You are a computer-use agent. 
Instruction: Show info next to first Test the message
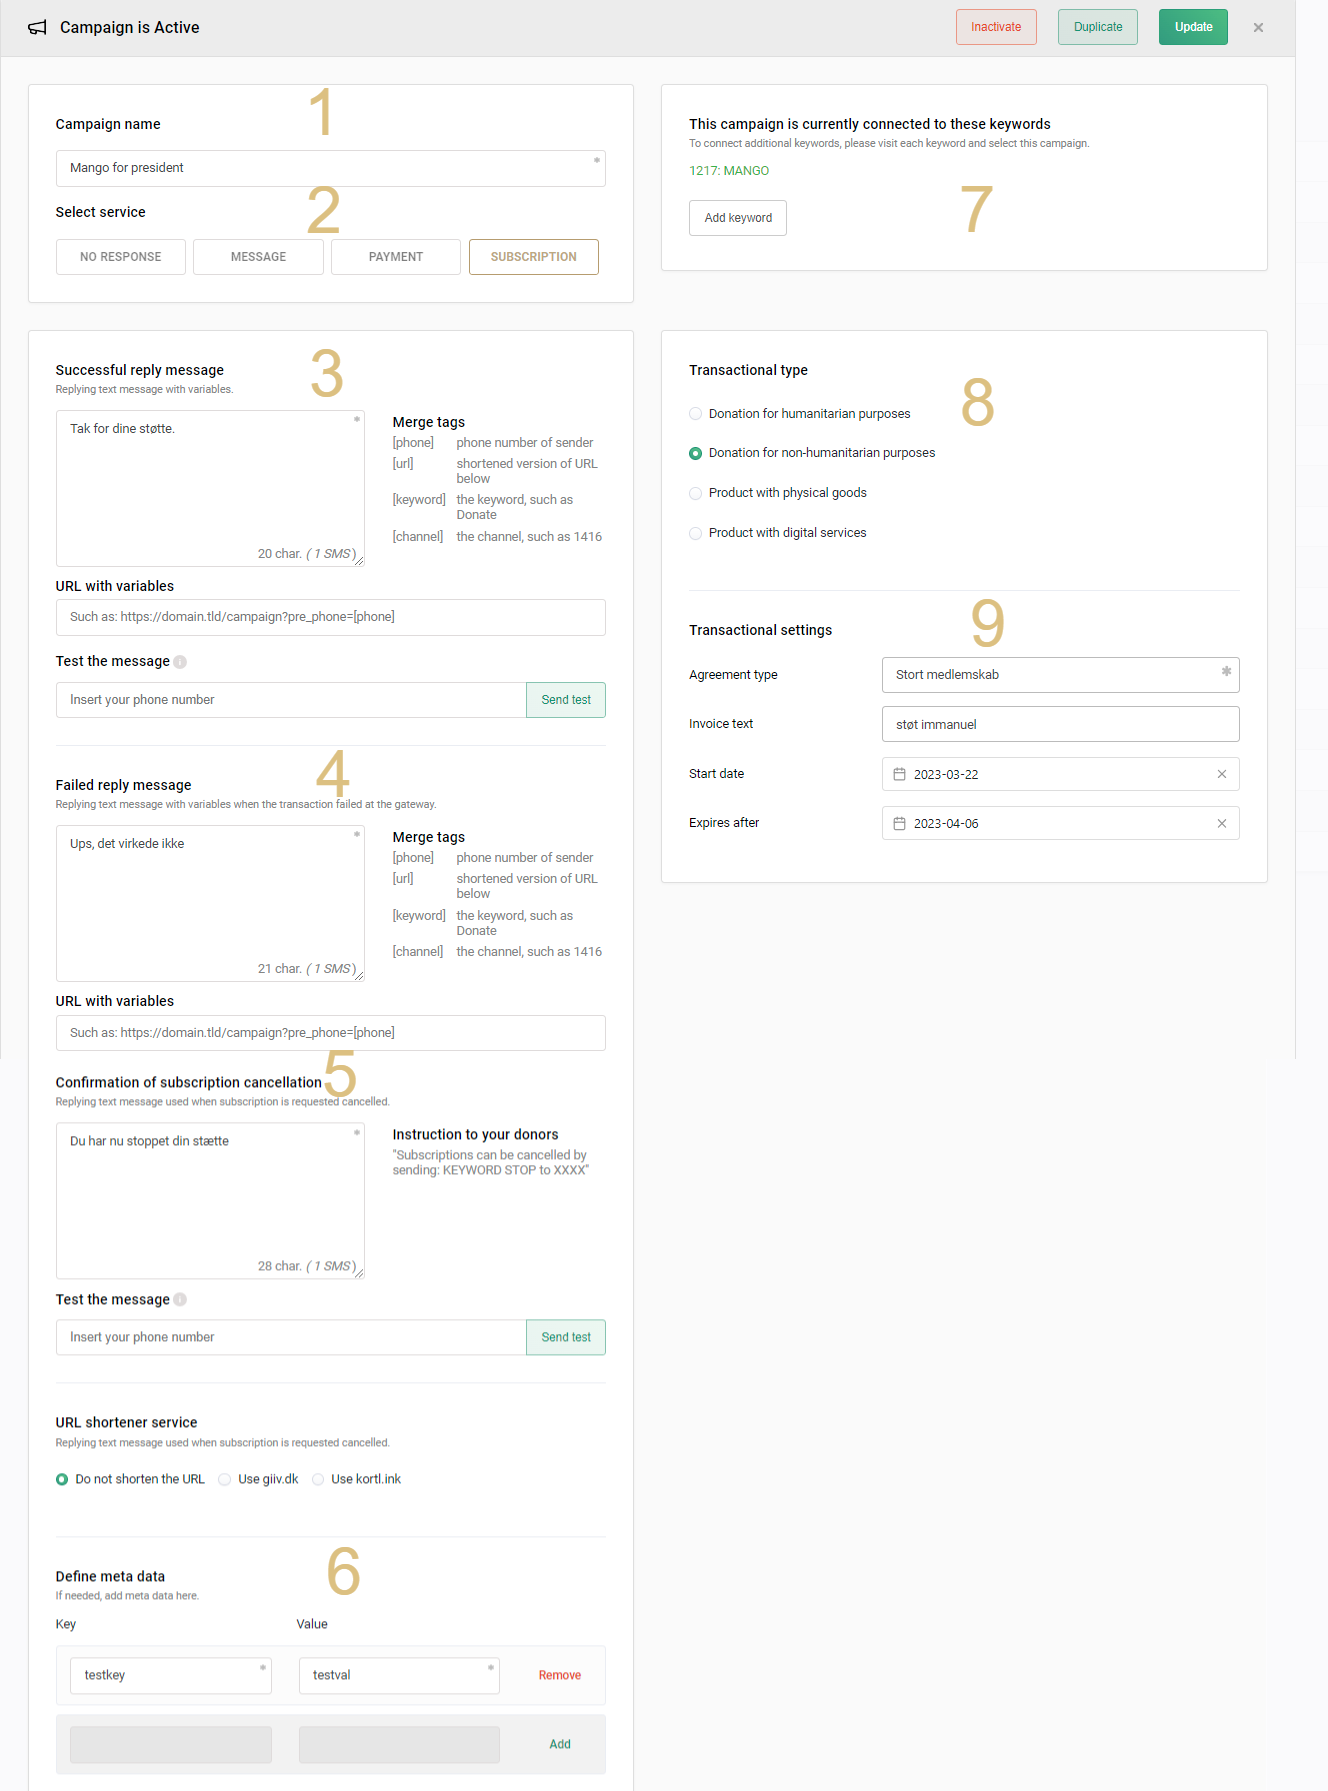(180, 662)
